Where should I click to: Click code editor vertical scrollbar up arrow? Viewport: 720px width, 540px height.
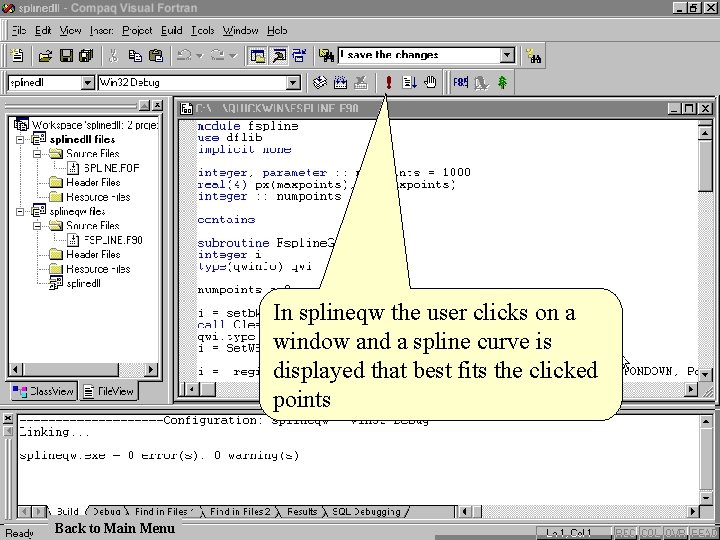705,133
